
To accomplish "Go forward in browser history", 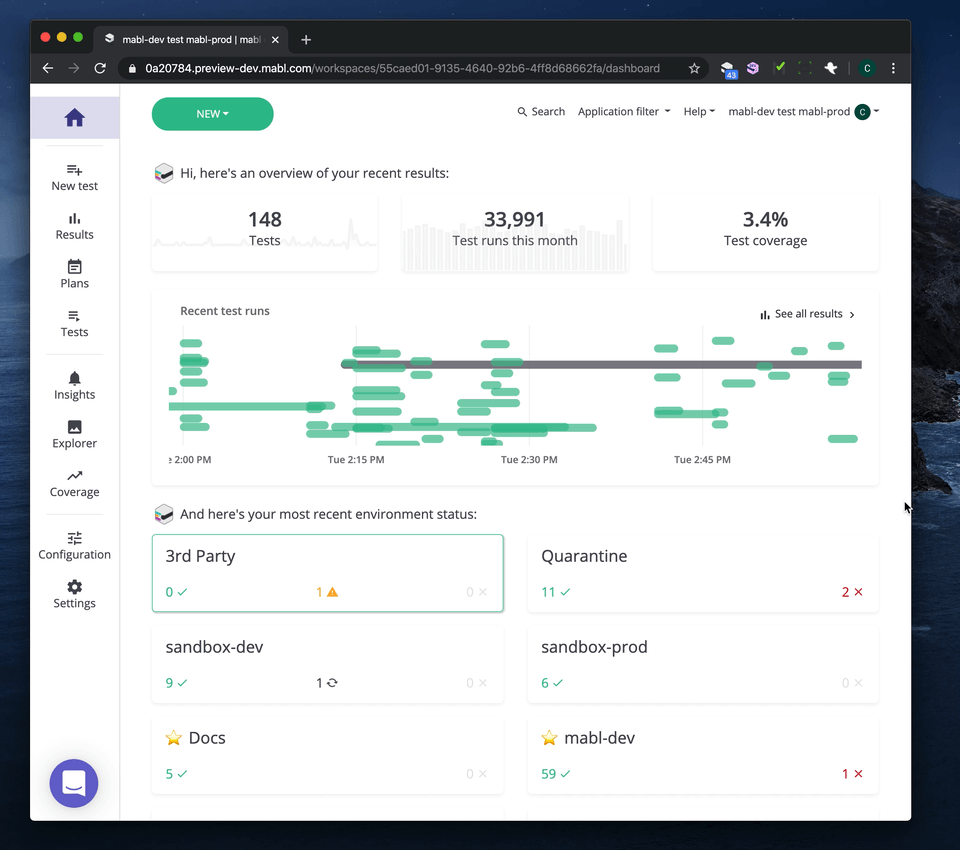I will coord(74,69).
